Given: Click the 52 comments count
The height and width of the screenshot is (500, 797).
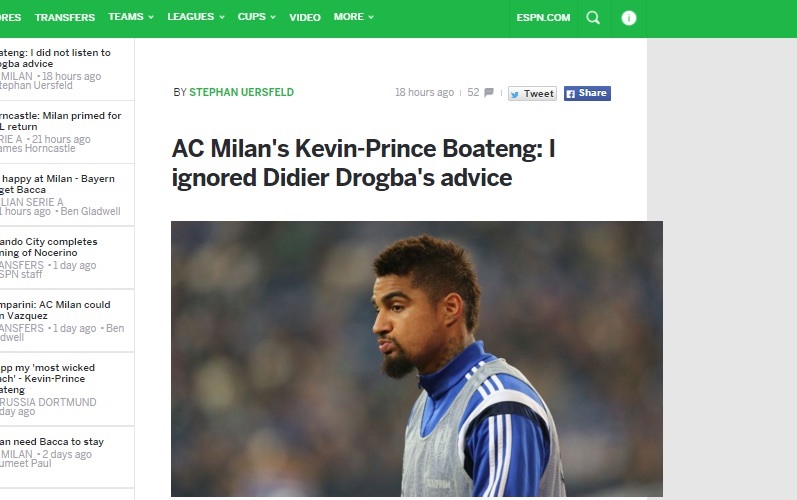Looking at the screenshot, I should [x=473, y=92].
